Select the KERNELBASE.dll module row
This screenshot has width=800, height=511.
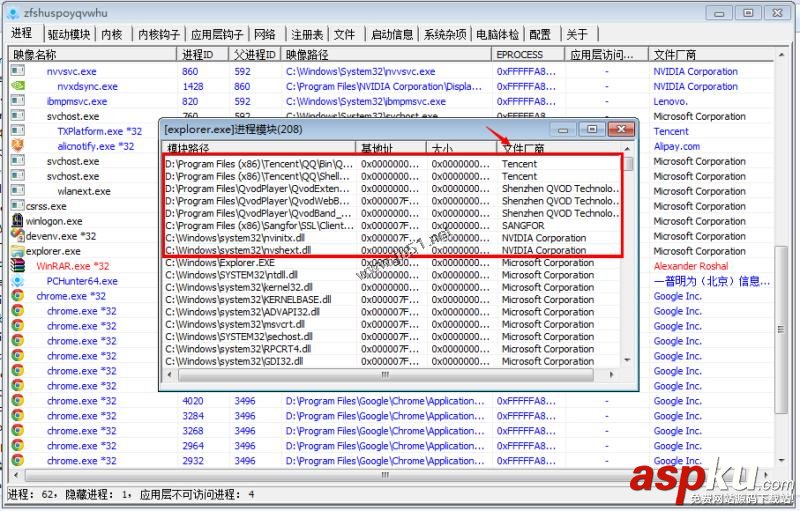coord(392,299)
